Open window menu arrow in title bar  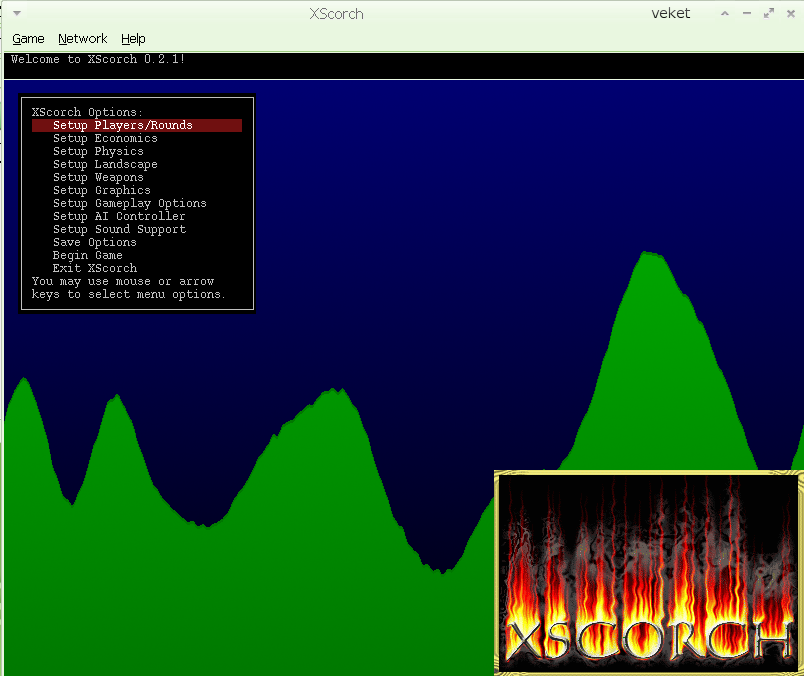coord(17,13)
